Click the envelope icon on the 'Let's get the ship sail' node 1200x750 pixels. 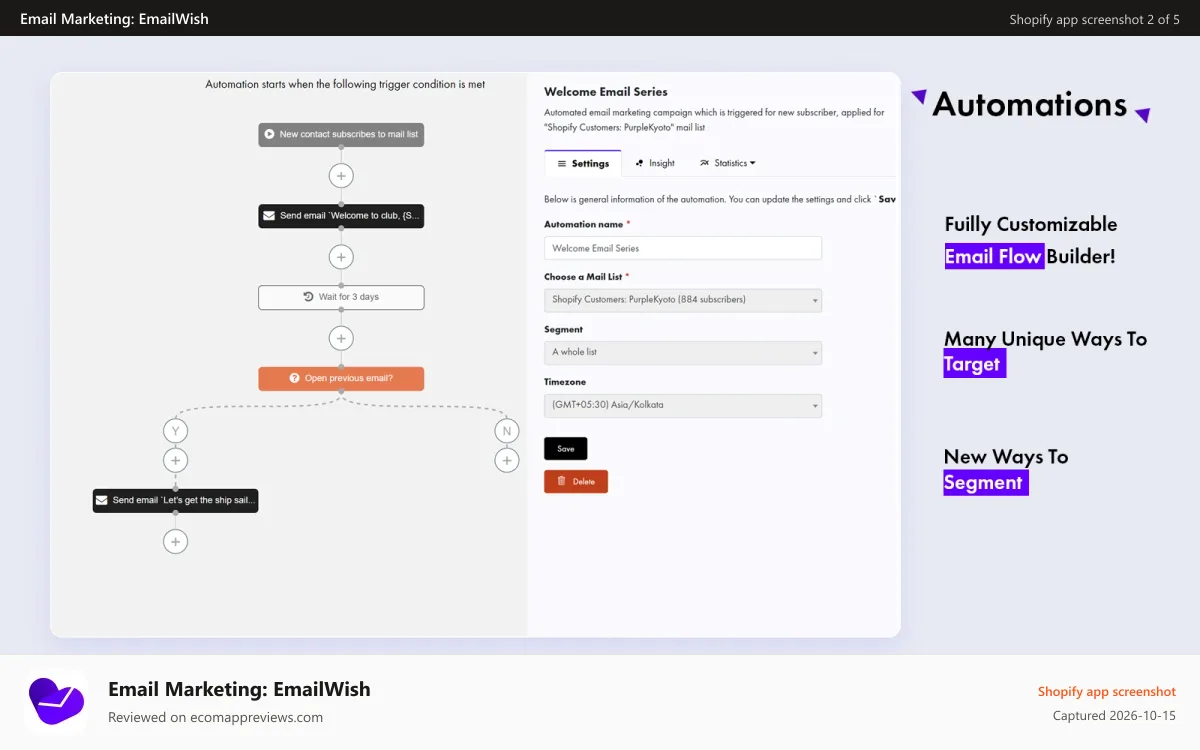(101, 500)
